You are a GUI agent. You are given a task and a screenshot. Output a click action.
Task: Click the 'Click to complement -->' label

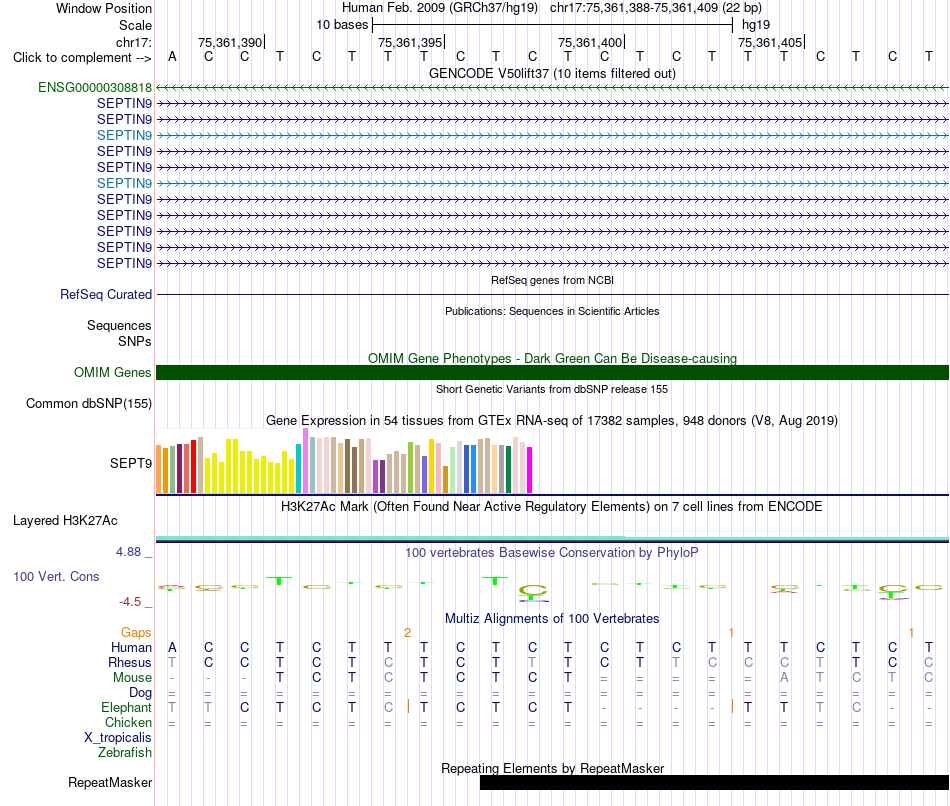tap(82, 58)
